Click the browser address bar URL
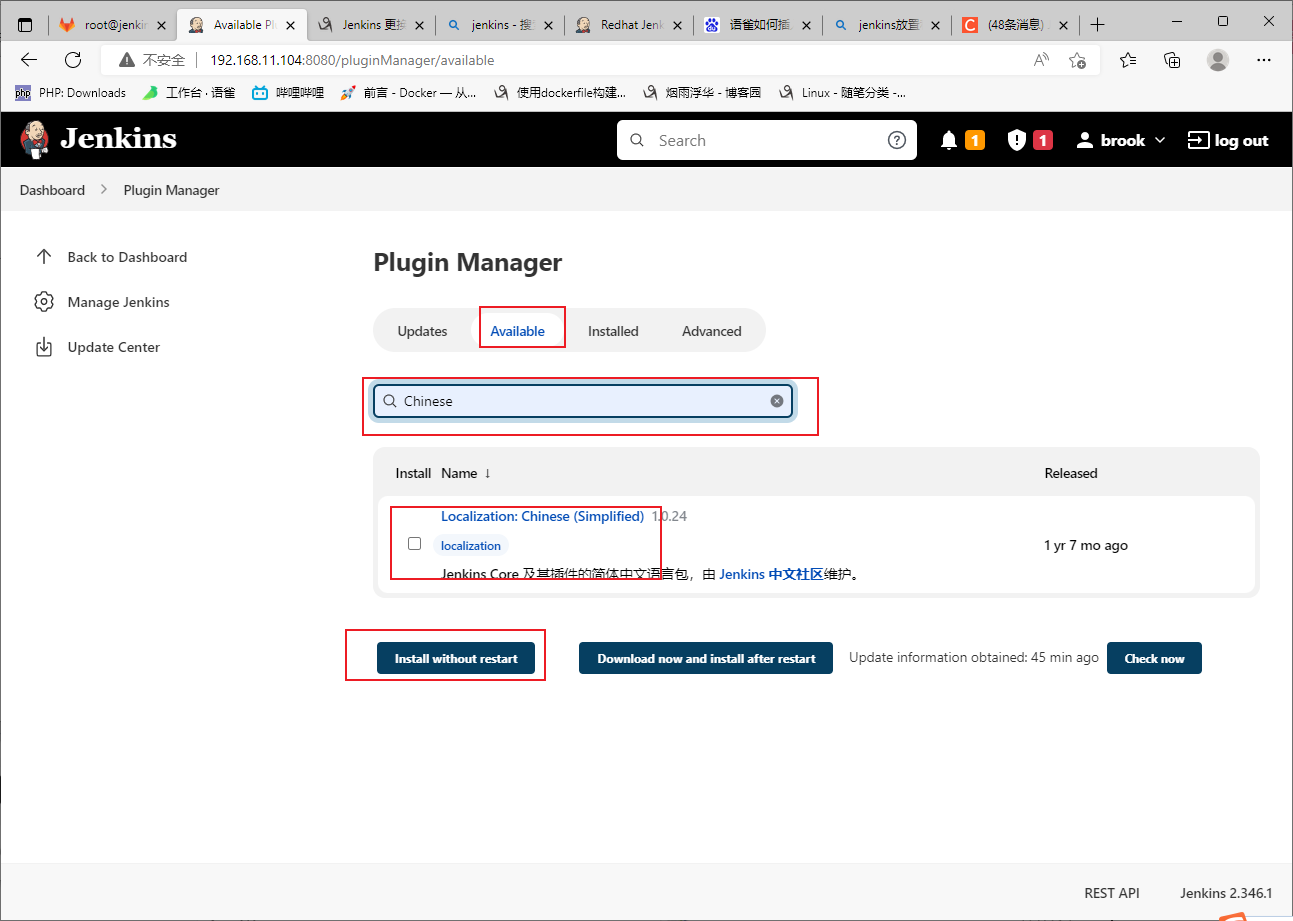The width and height of the screenshot is (1293, 921). pos(352,60)
